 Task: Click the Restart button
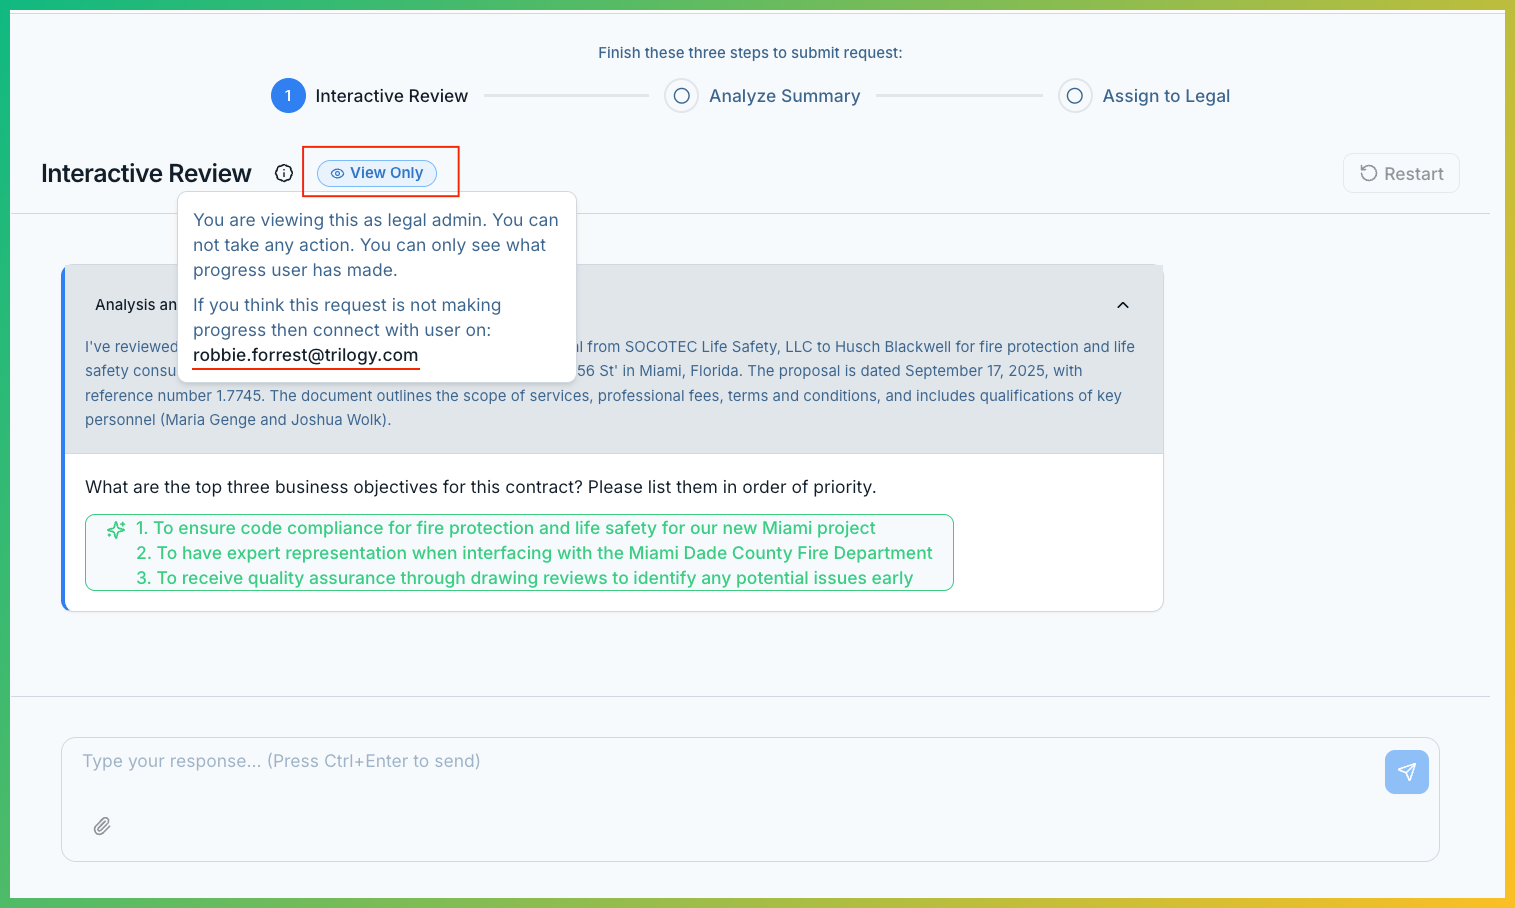coord(1400,173)
